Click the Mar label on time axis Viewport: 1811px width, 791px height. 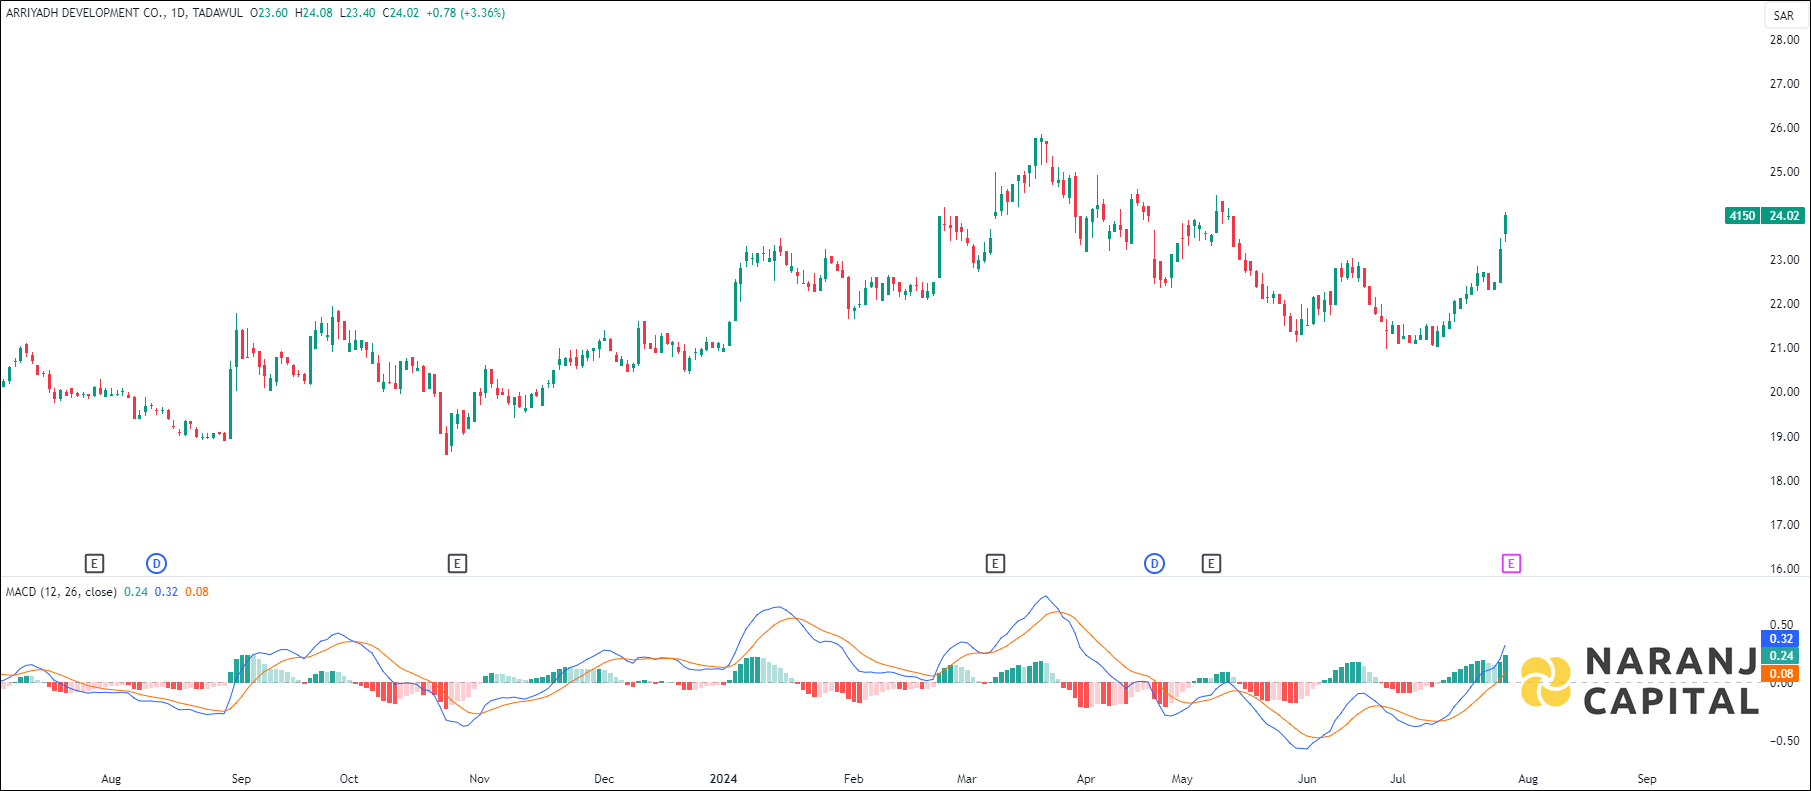point(967,779)
